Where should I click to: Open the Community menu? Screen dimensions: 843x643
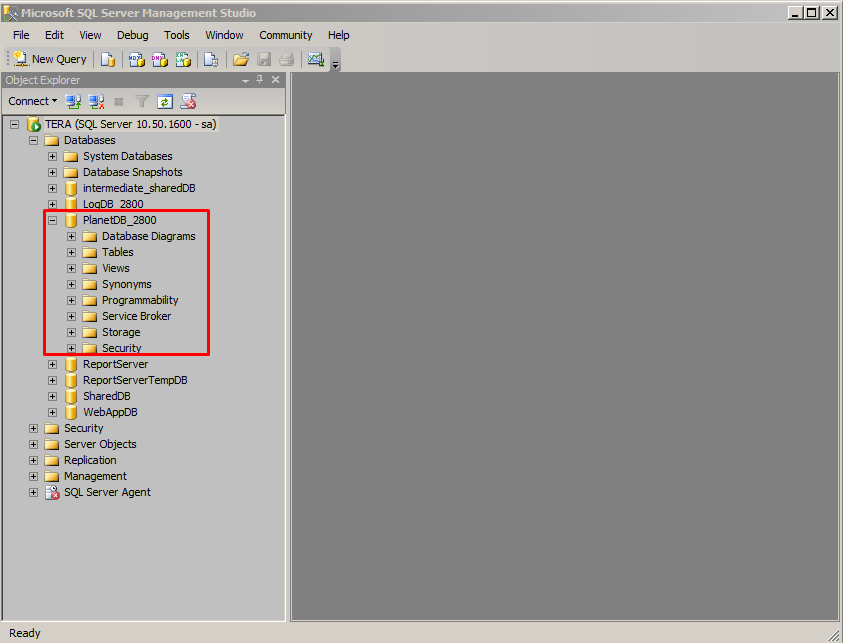(x=285, y=35)
